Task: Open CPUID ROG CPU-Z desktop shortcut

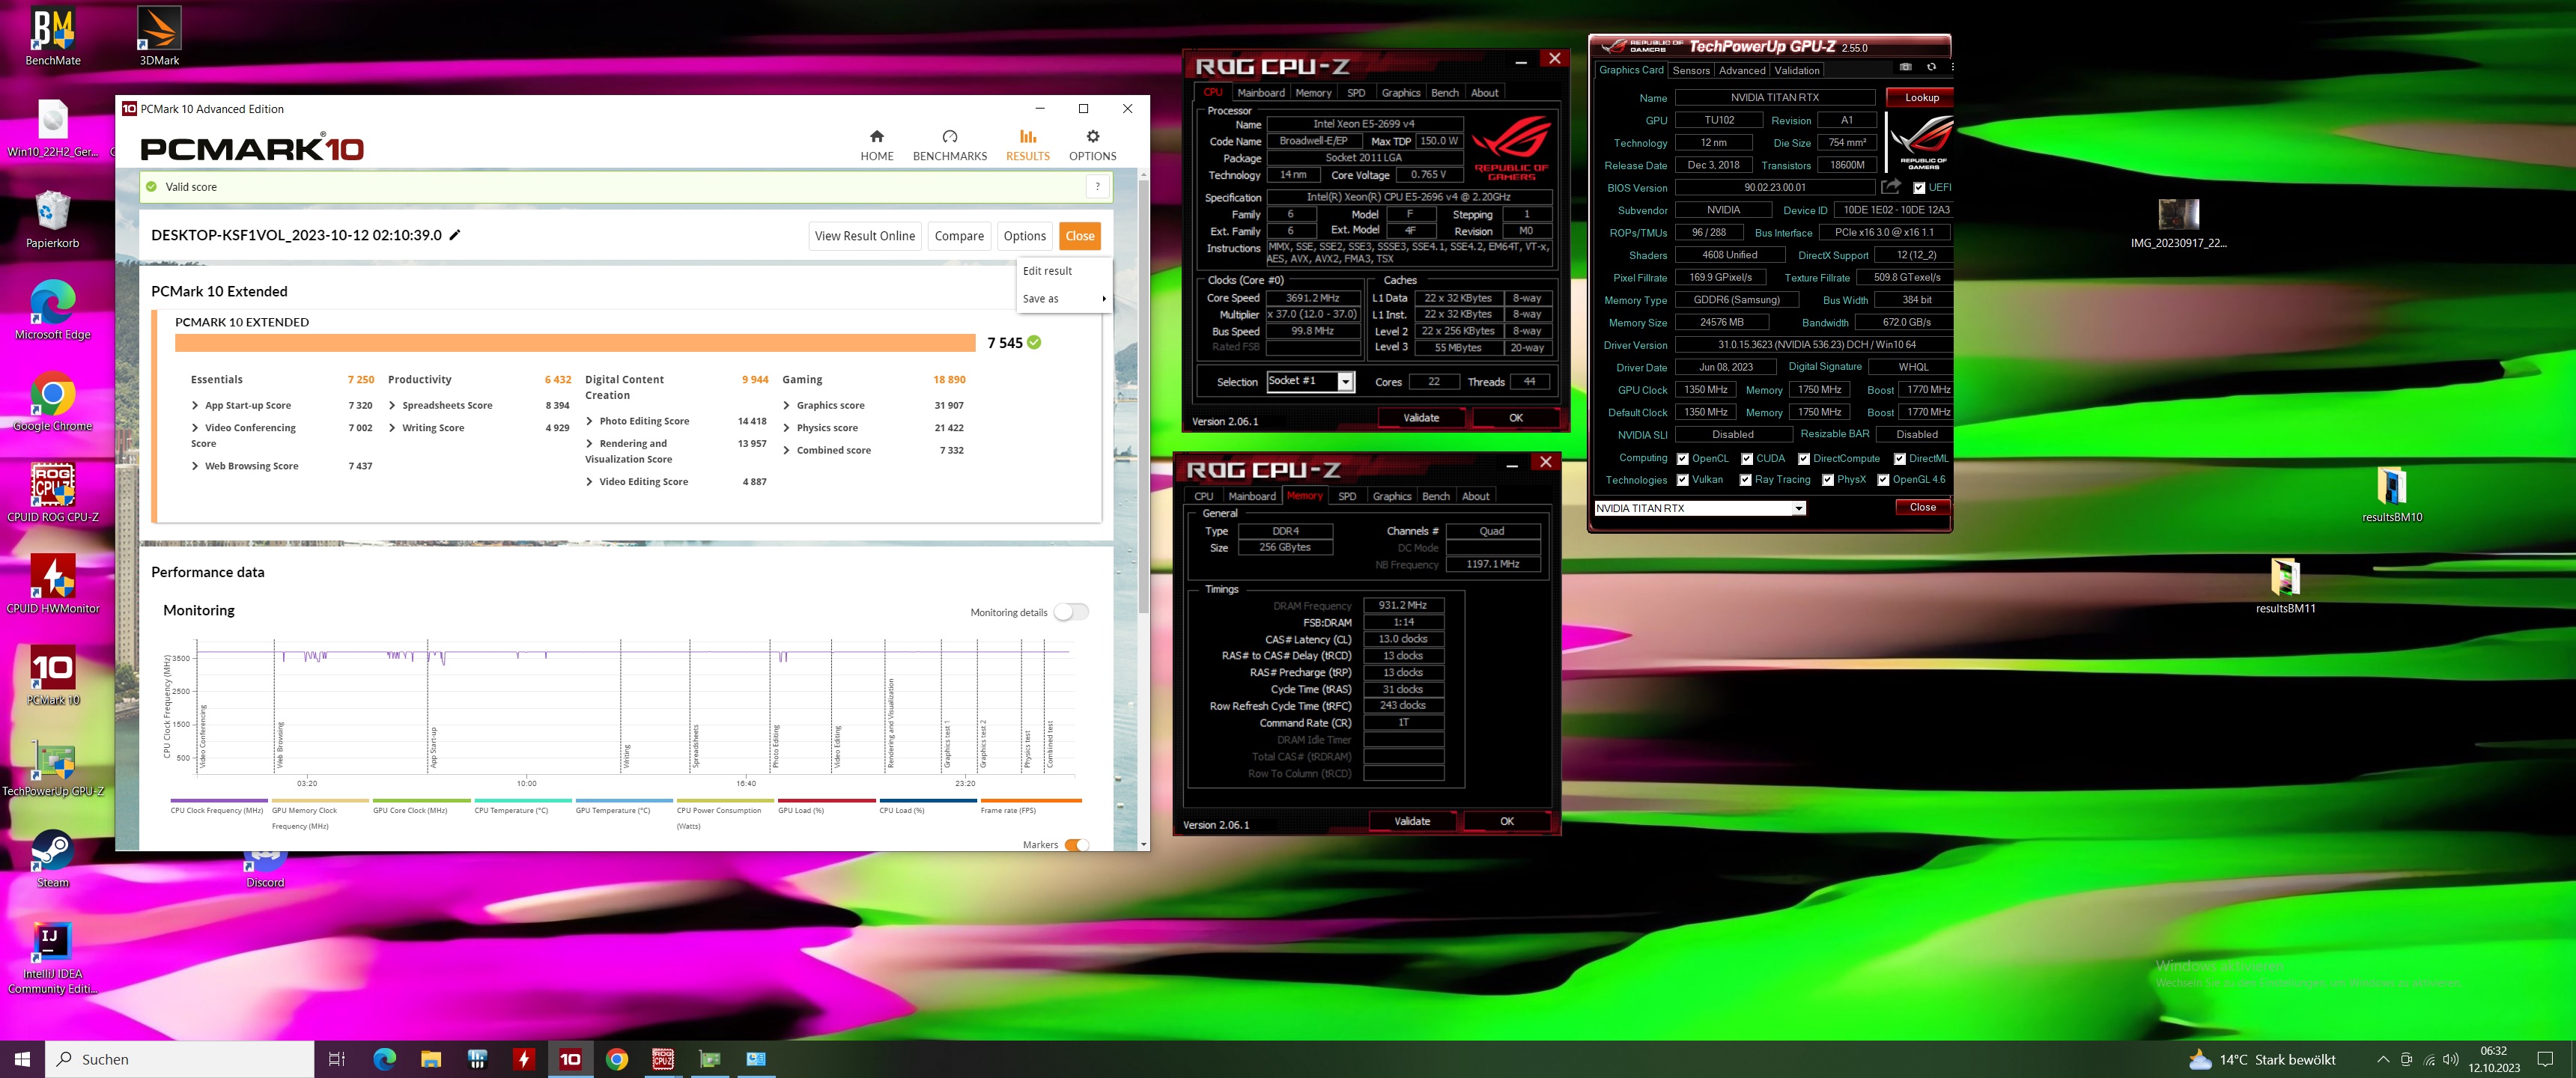Action: (x=53, y=493)
